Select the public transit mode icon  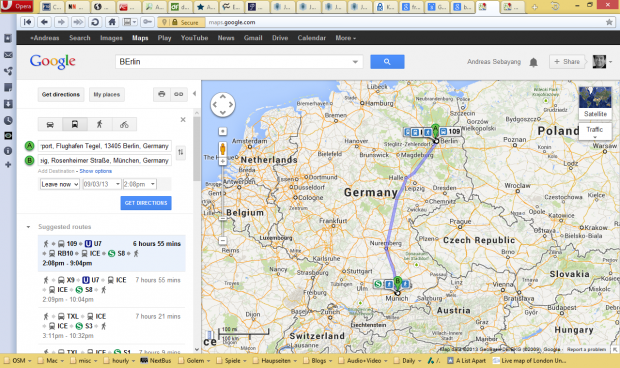tap(75, 125)
